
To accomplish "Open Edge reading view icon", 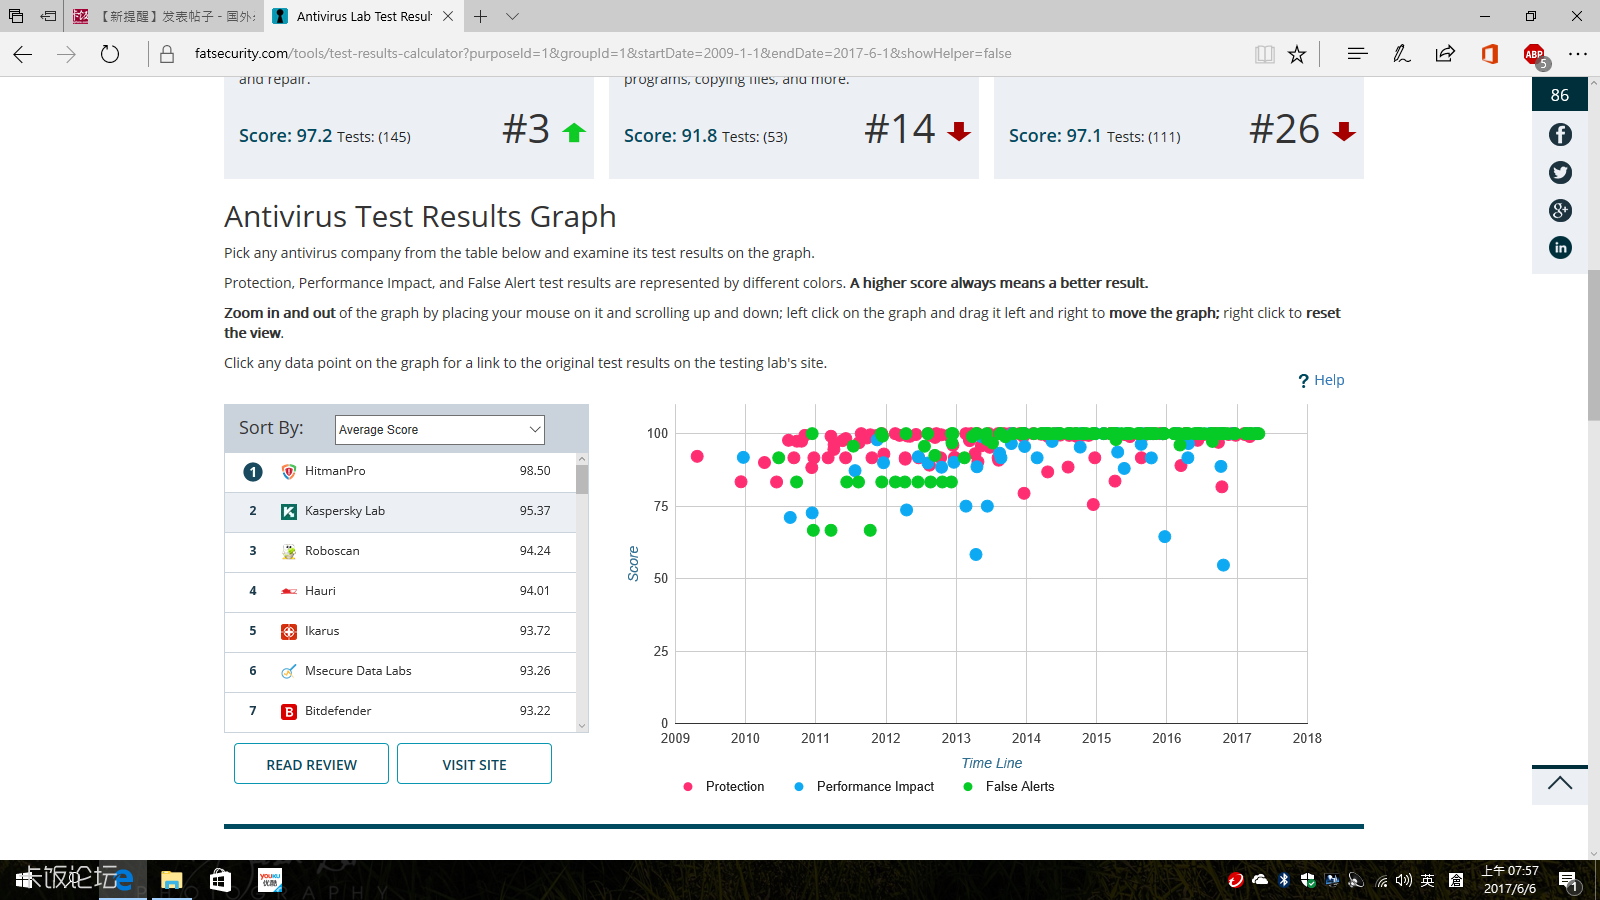I will click(1265, 54).
